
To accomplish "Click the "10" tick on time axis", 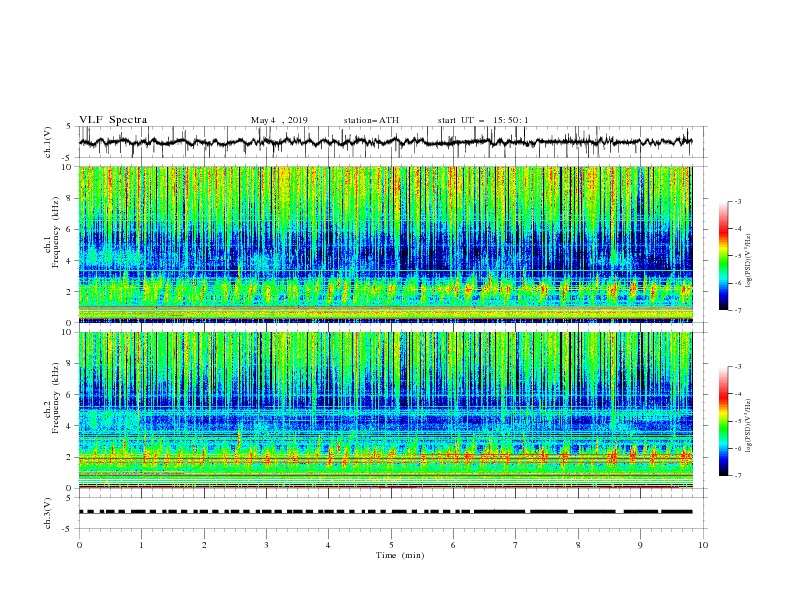I will [703, 545].
